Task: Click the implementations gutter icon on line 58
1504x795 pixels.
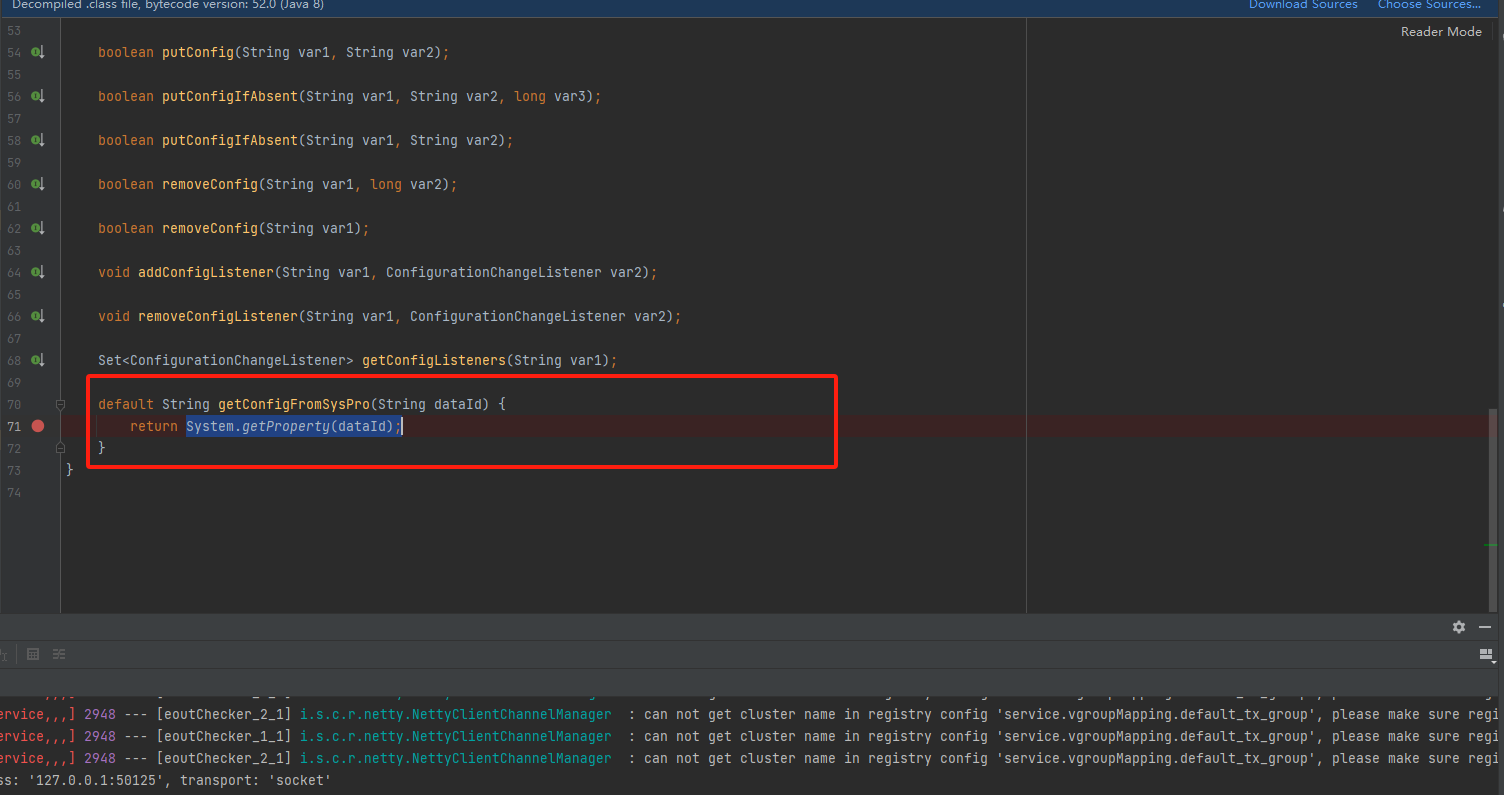Action: pos(37,140)
